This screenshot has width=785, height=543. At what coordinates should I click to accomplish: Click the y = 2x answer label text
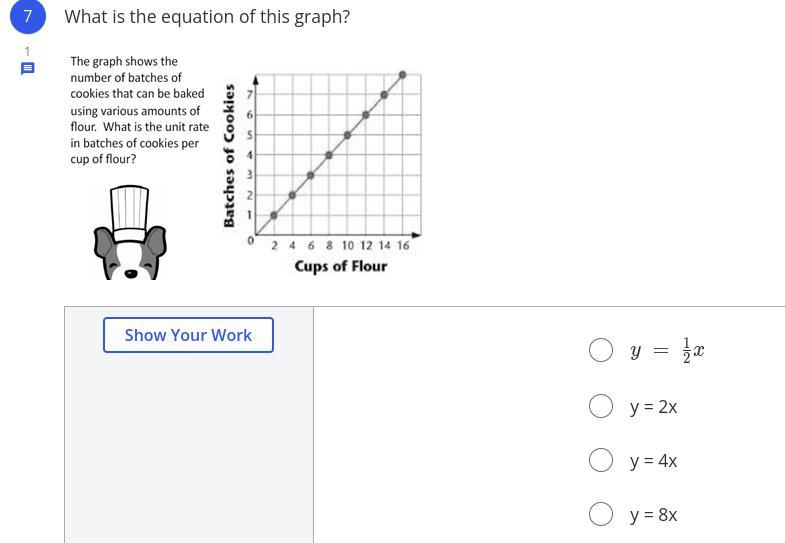(654, 407)
